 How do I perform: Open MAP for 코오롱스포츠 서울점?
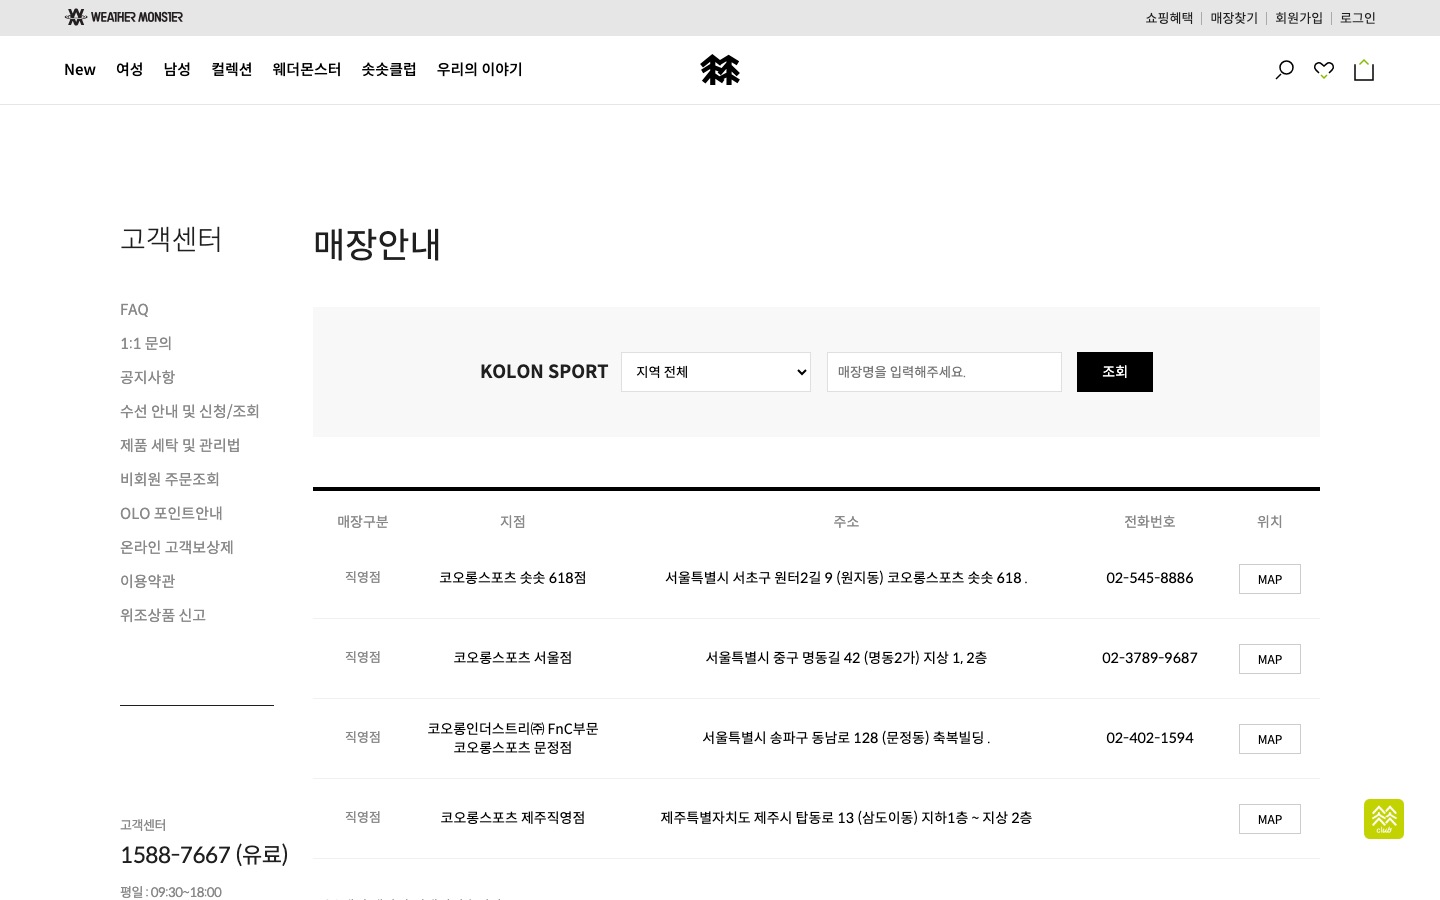tap(1270, 659)
